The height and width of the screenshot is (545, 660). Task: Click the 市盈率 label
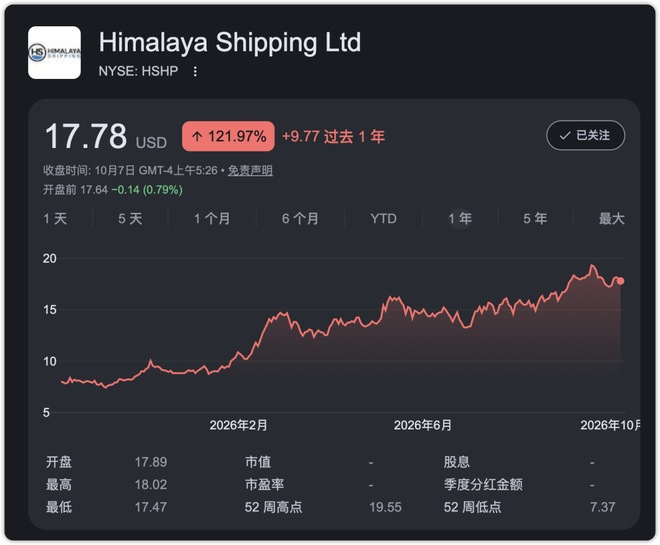(264, 484)
